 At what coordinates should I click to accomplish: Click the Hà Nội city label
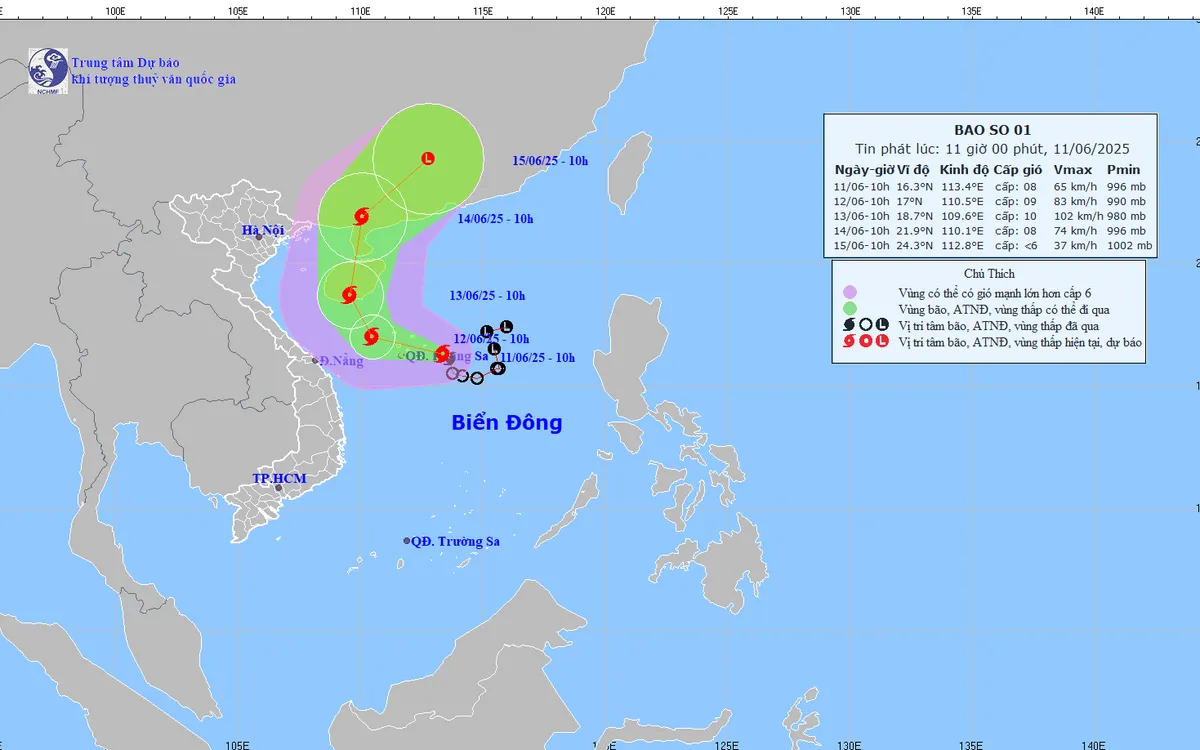[x=263, y=231]
